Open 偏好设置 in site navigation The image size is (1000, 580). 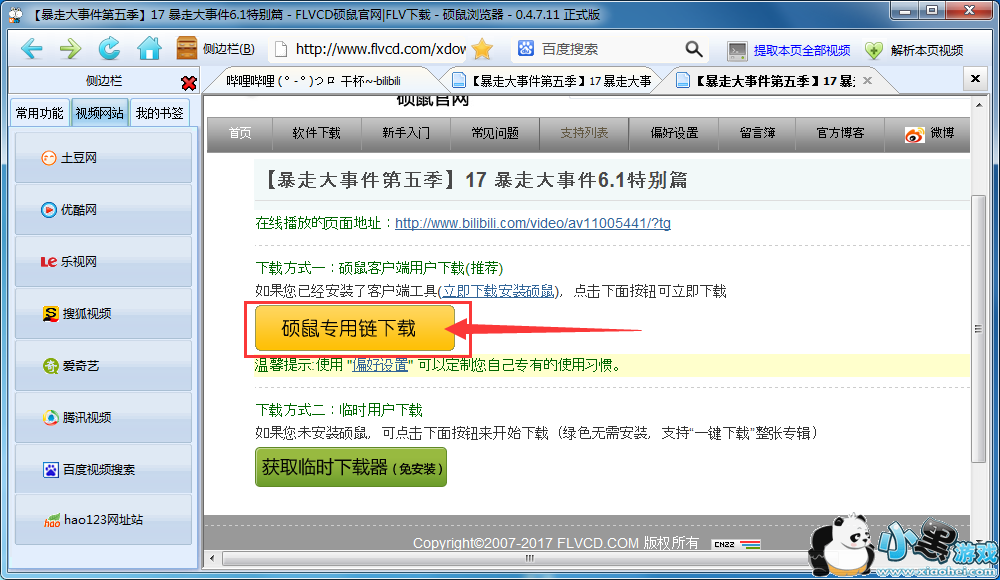tap(674, 133)
